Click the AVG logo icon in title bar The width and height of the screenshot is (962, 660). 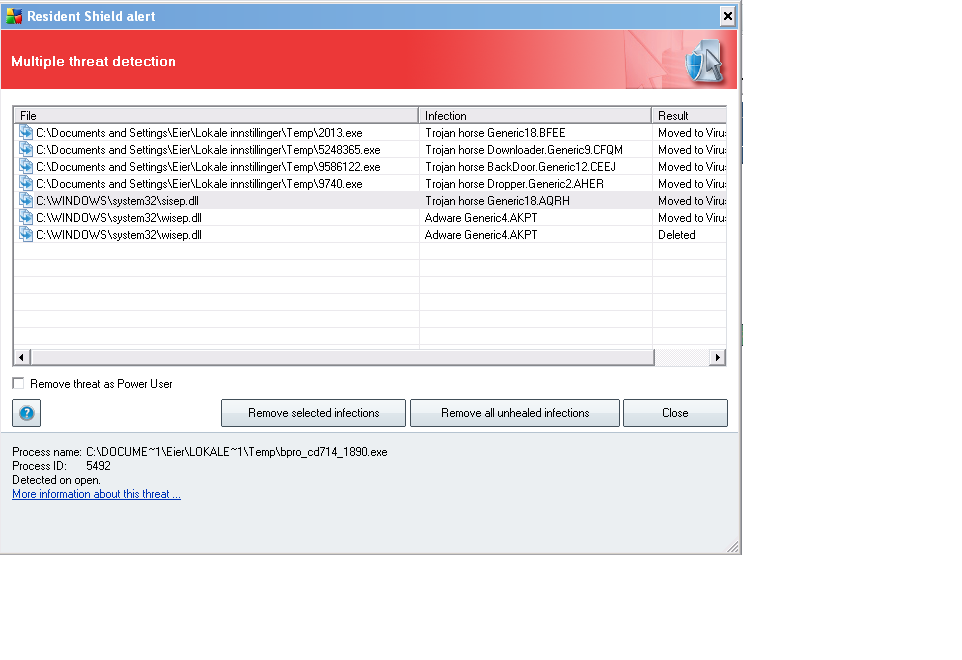(14, 17)
